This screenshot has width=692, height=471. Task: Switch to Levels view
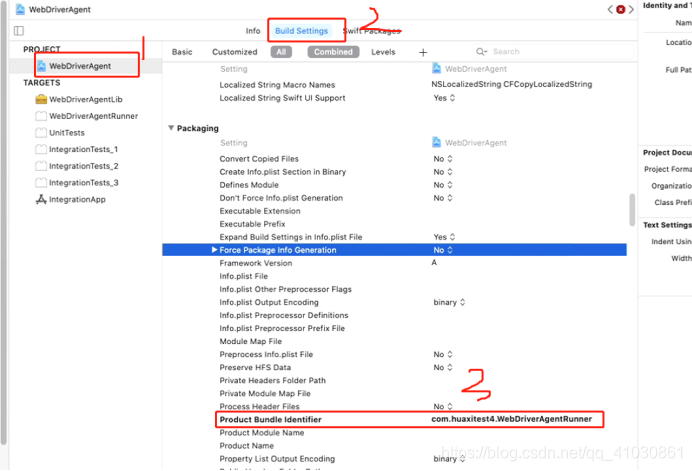pos(383,52)
